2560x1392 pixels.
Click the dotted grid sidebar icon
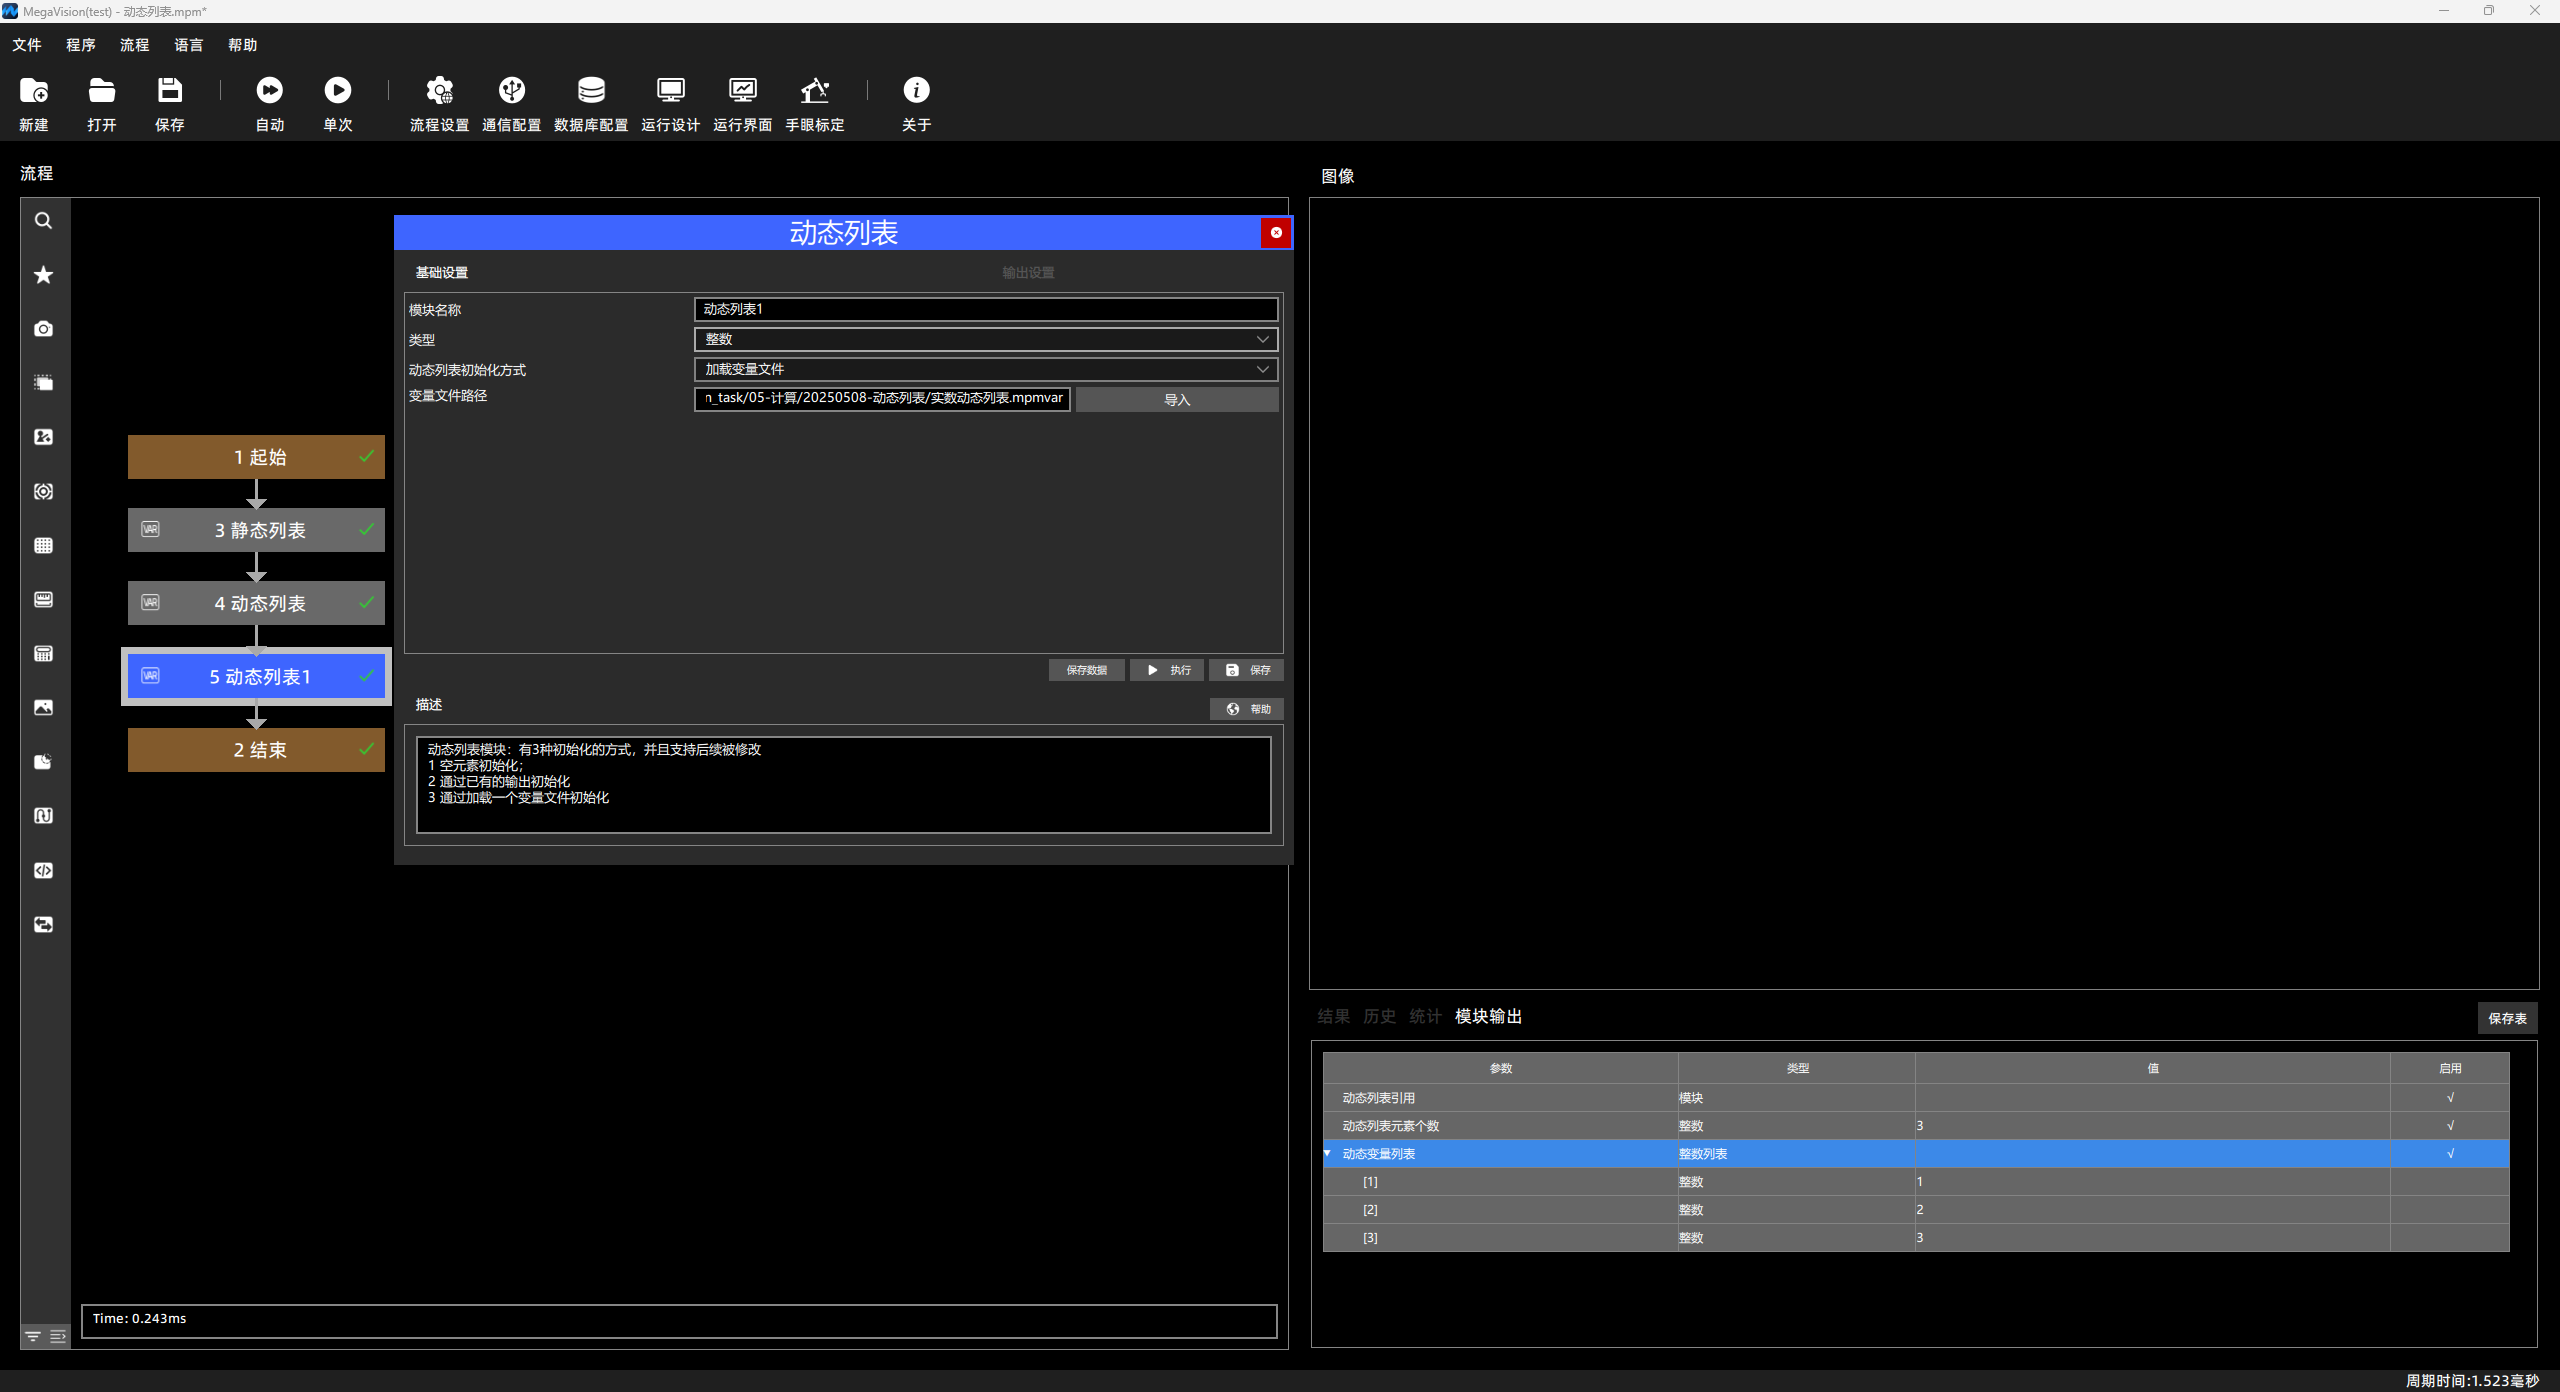click(x=44, y=545)
